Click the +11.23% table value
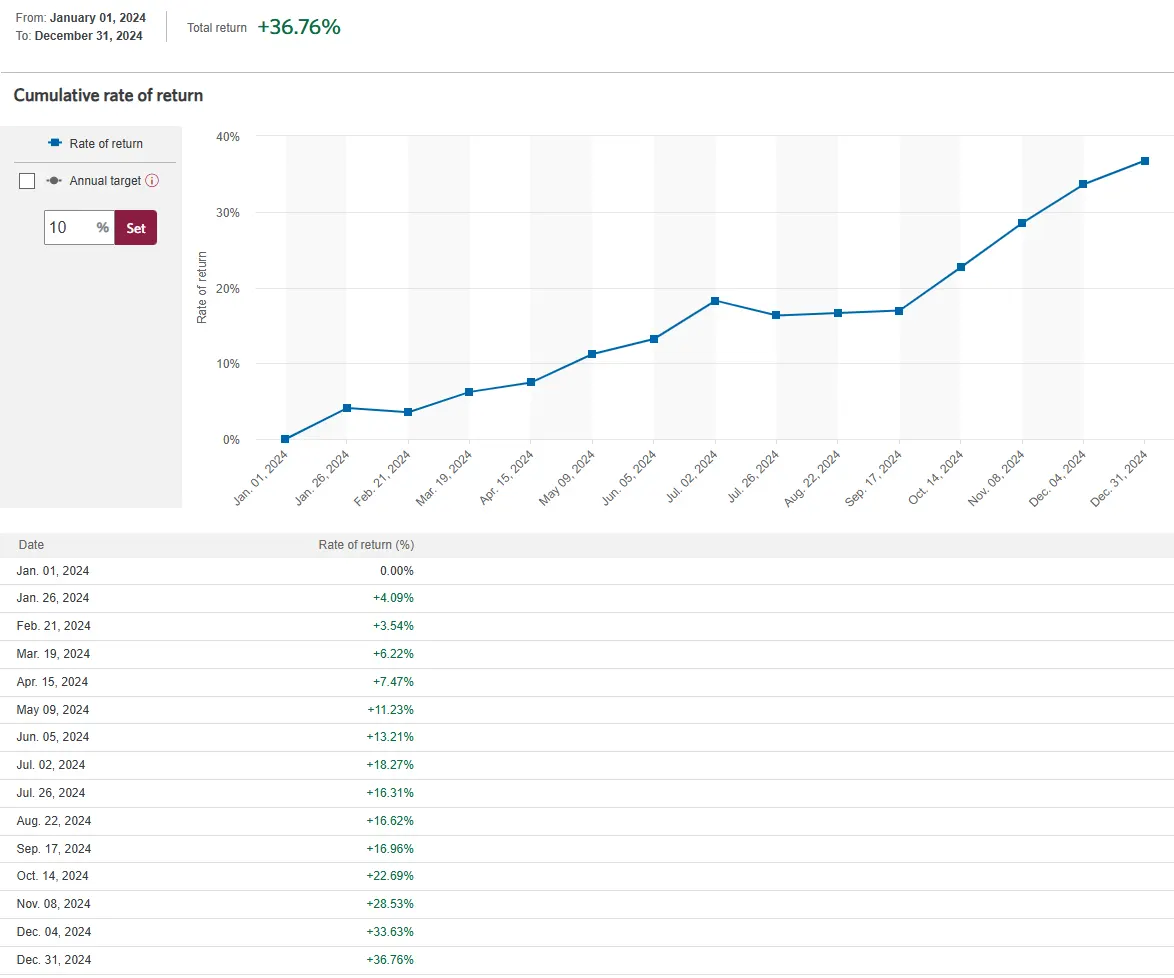This screenshot has height=978, width=1174. coord(390,709)
